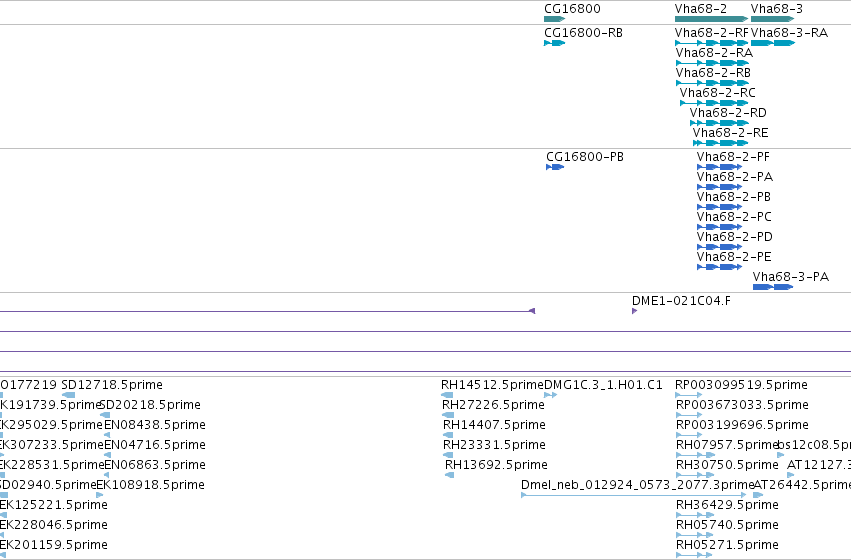Image resolution: width=851 pixels, height=560 pixels.
Task: Choose protein Vha68-2-PE
Action: coord(734,258)
